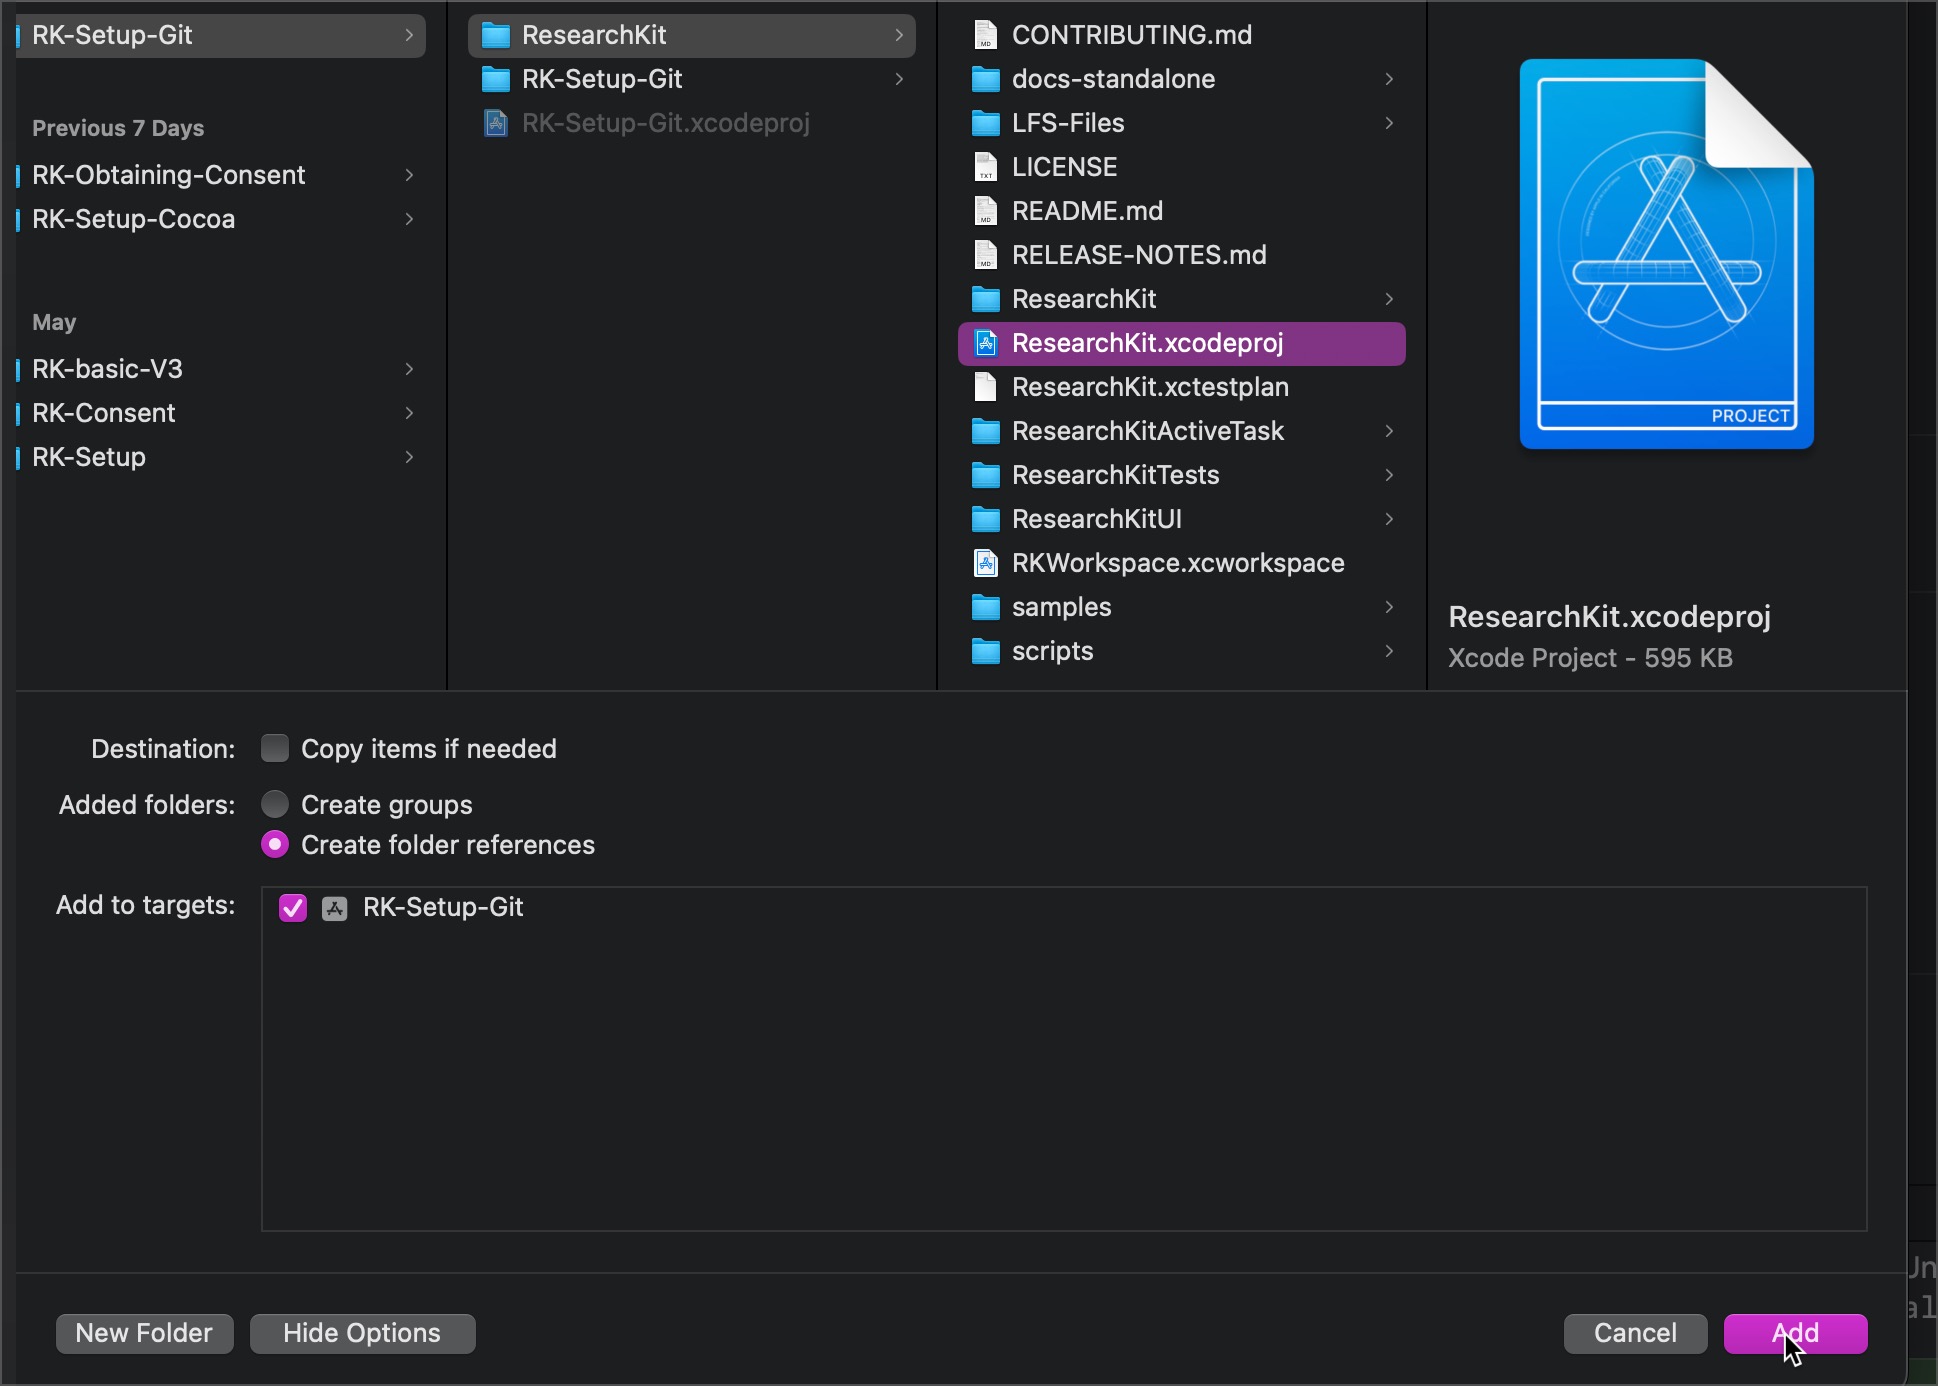Viewport: 1938px width, 1386px height.
Task: Enable Copy items if needed checkbox
Action: click(275, 748)
